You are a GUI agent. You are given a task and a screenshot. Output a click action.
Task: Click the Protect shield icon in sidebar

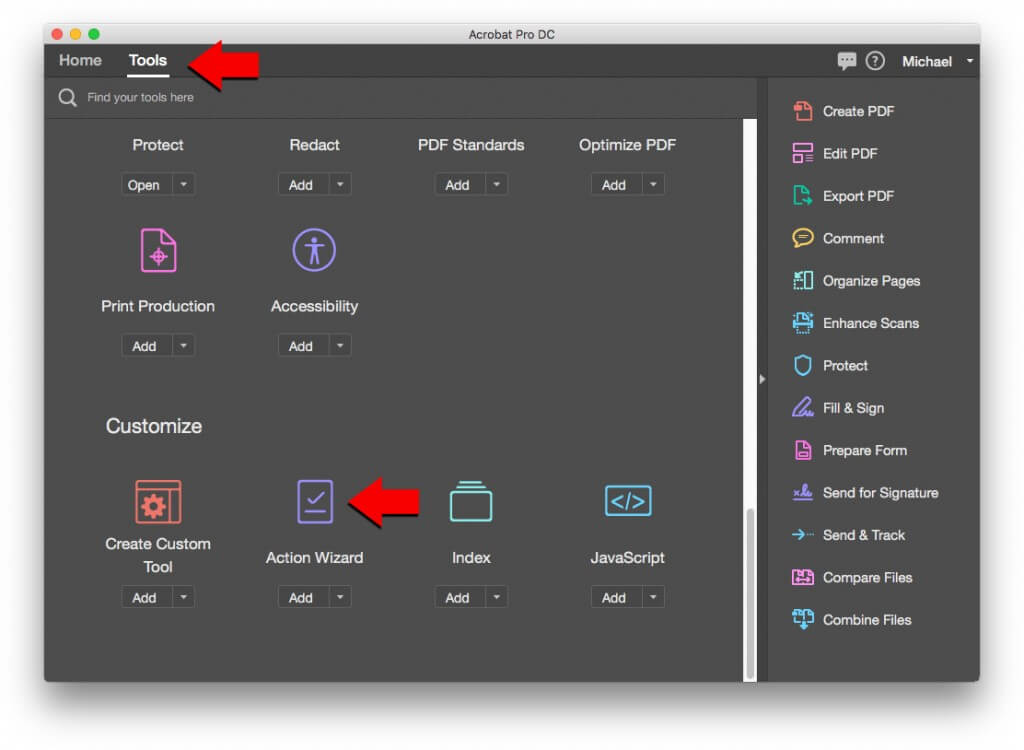coord(803,365)
